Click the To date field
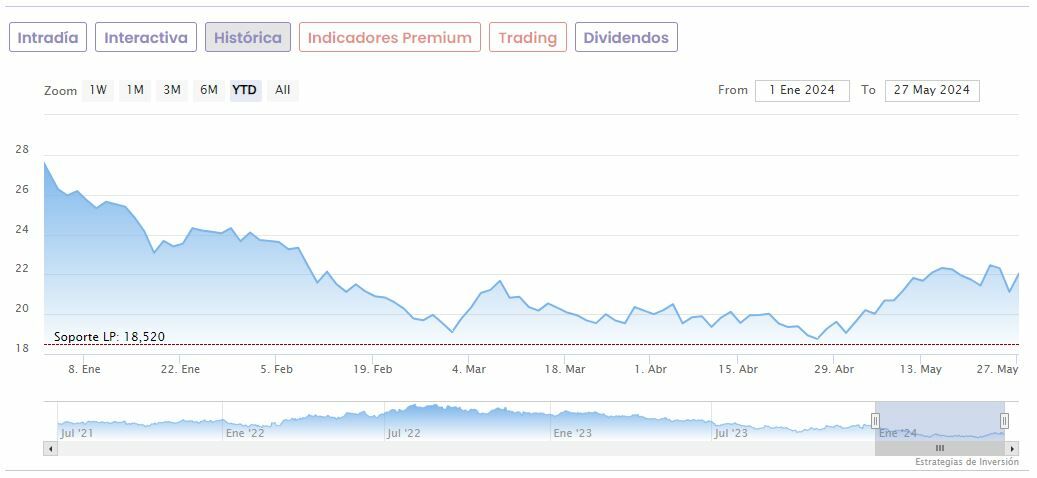1037x478 pixels. click(x=932, y=90)
